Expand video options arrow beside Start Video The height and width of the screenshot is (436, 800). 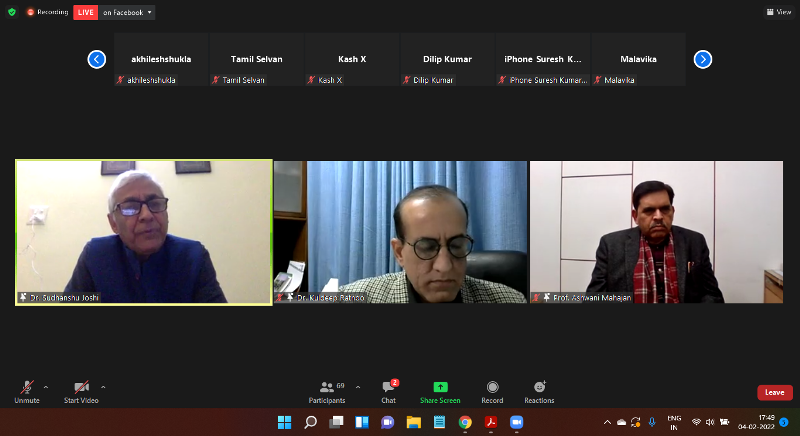coord(103,386)
